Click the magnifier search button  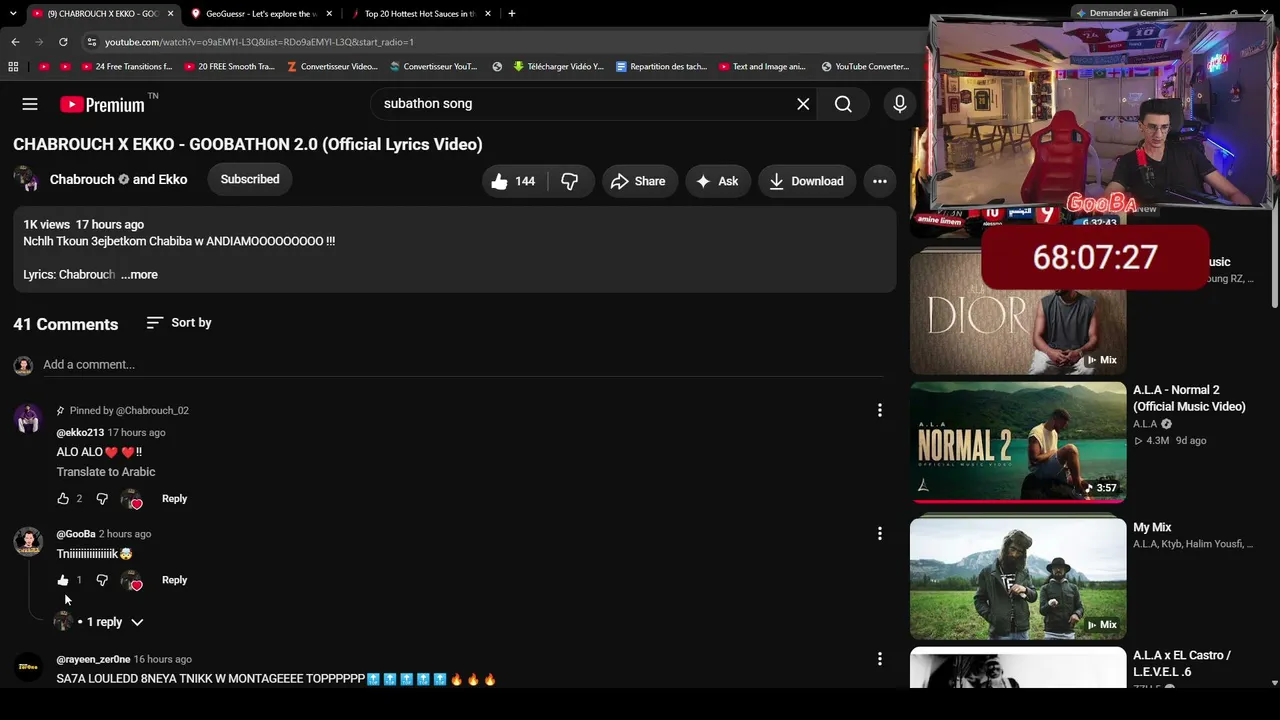coord(843,104)
